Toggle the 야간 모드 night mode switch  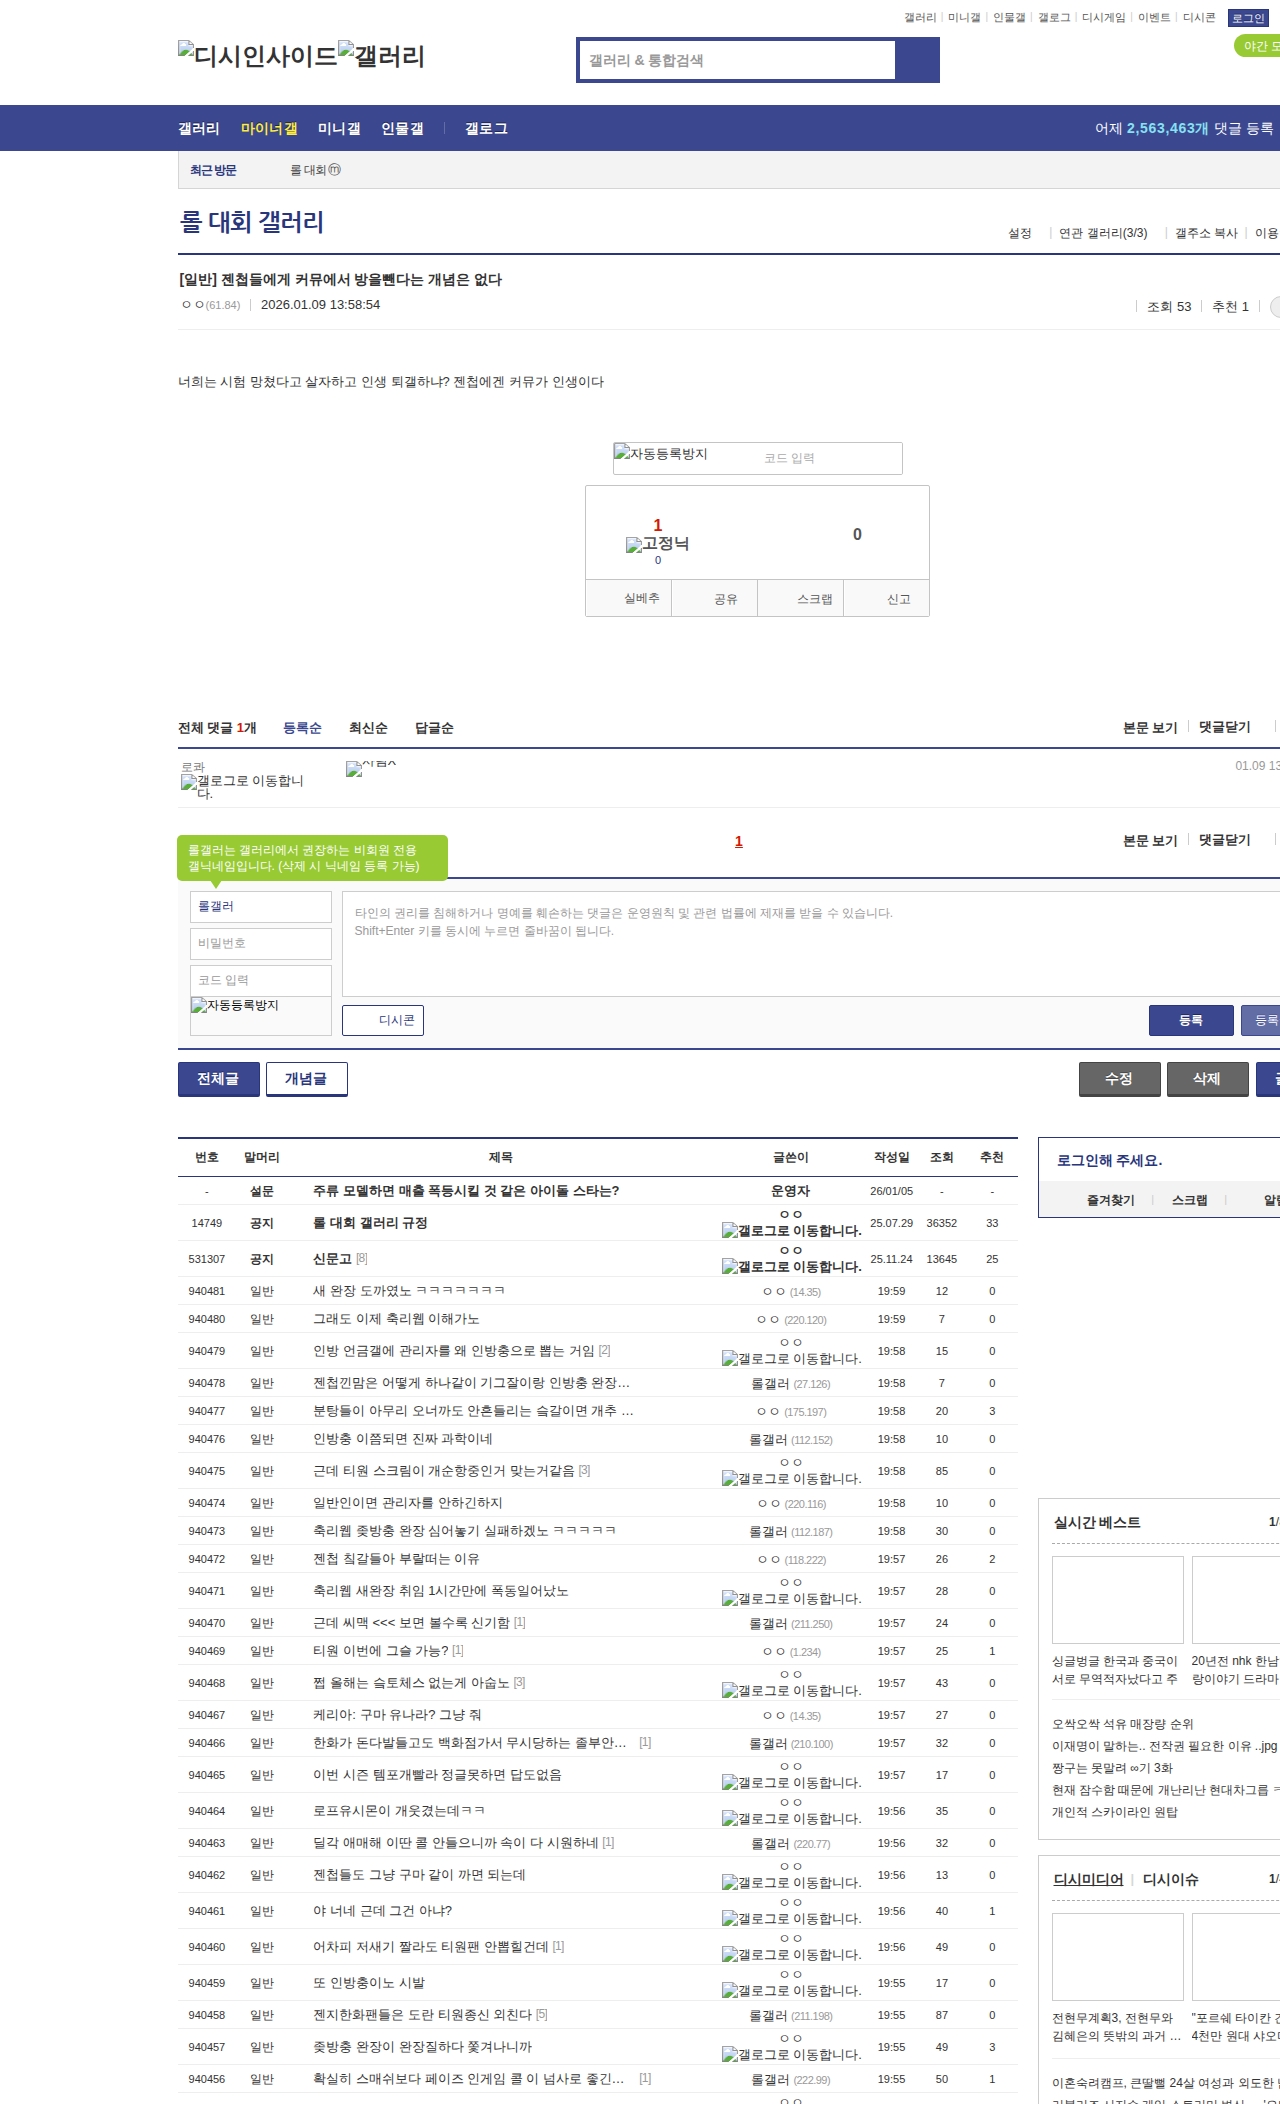pos(1256,46)
